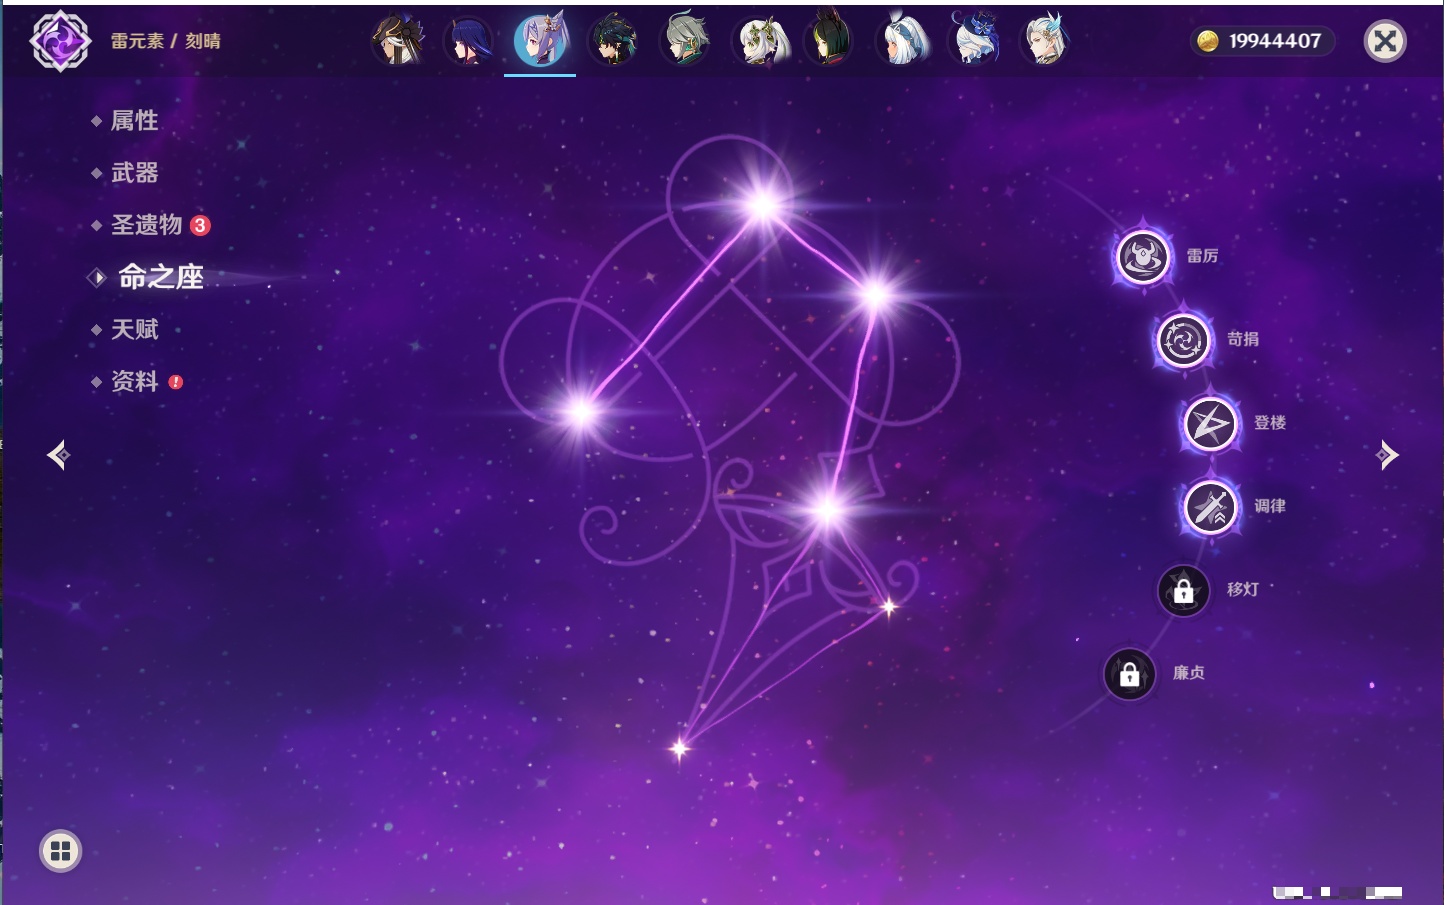Open the 属性 attributes page
This screenshot has height=905, width=1444.
pos(134,121)
